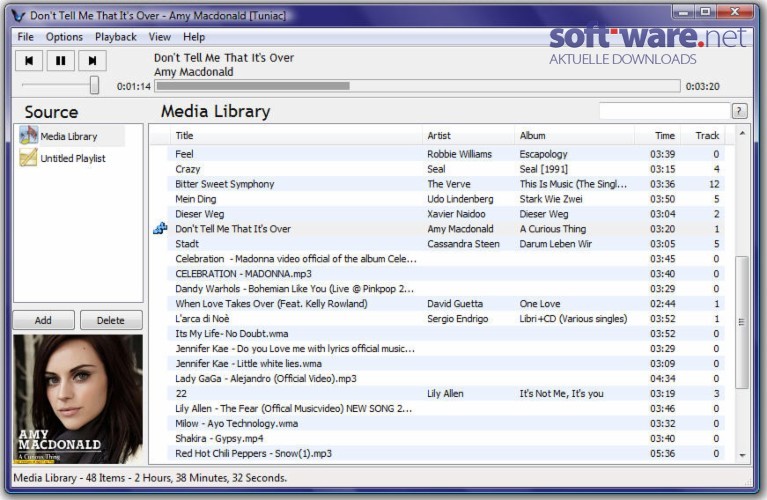The width and height of the screenshot is (767, 500).
Task: Click album 'Stark Wie Zwei'
Action: [551, 199]
